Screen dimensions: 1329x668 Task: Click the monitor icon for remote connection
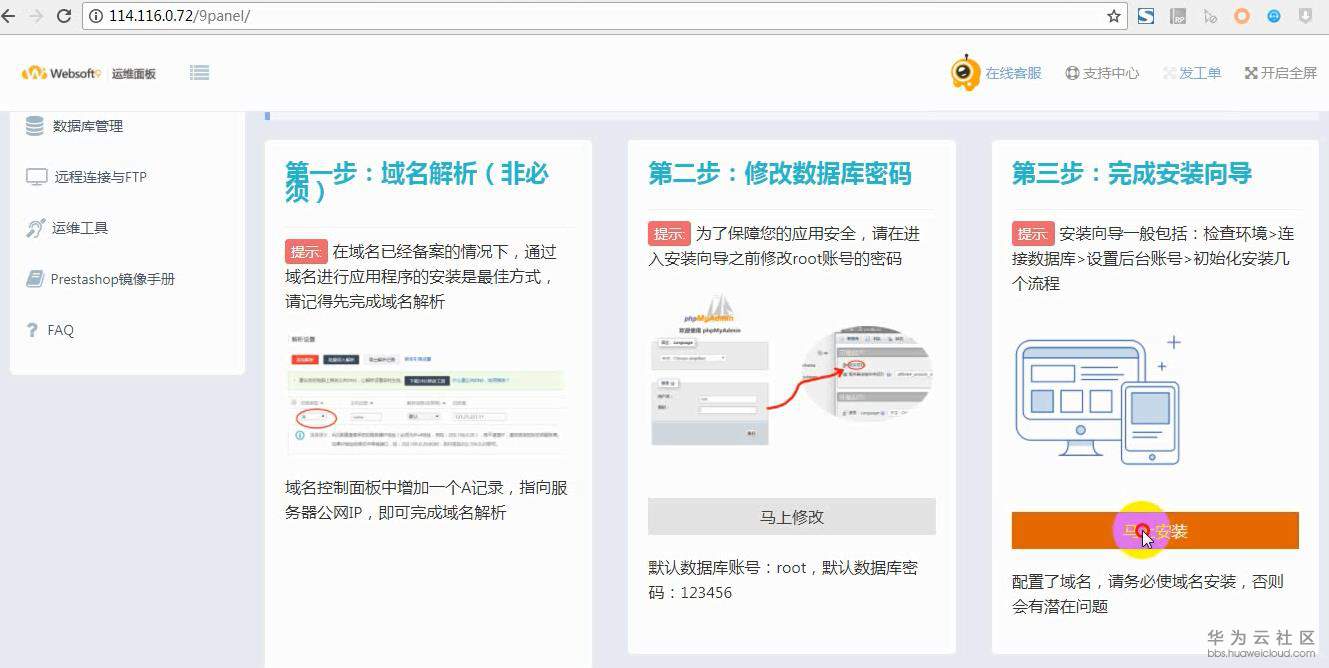click(x=37, y=177)
